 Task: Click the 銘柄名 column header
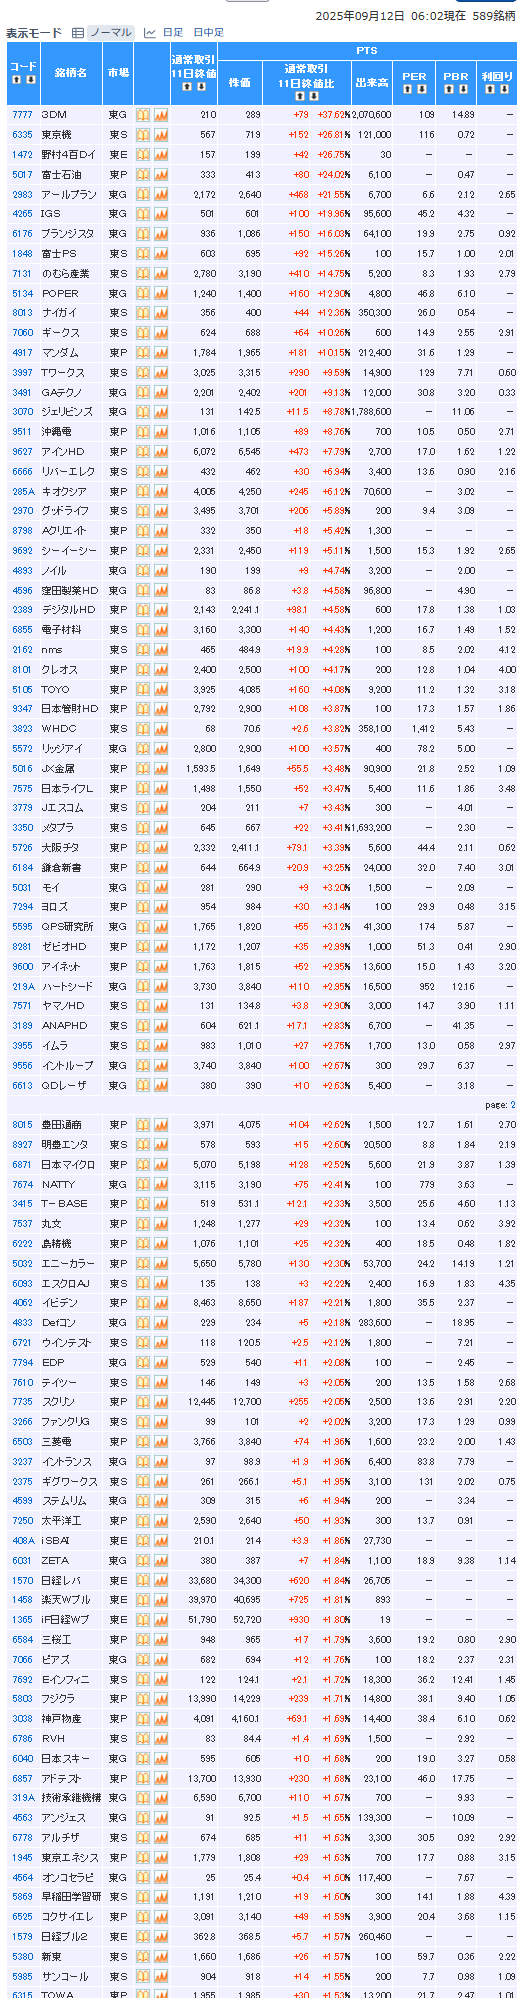70,73
